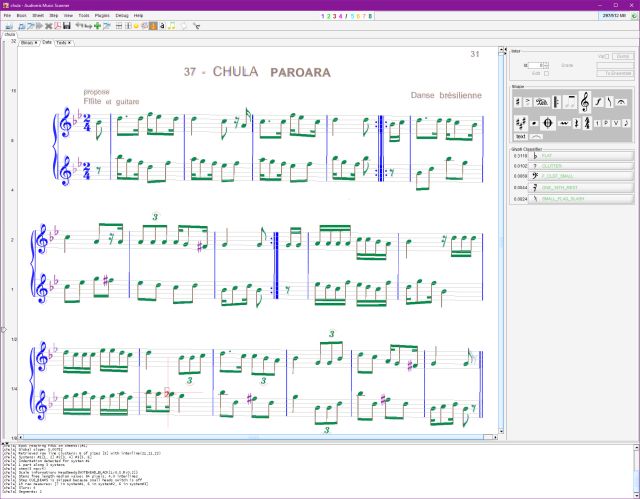Select the trill wavy line shape
This screenshot has height=499, width=640.
[564, 123]
